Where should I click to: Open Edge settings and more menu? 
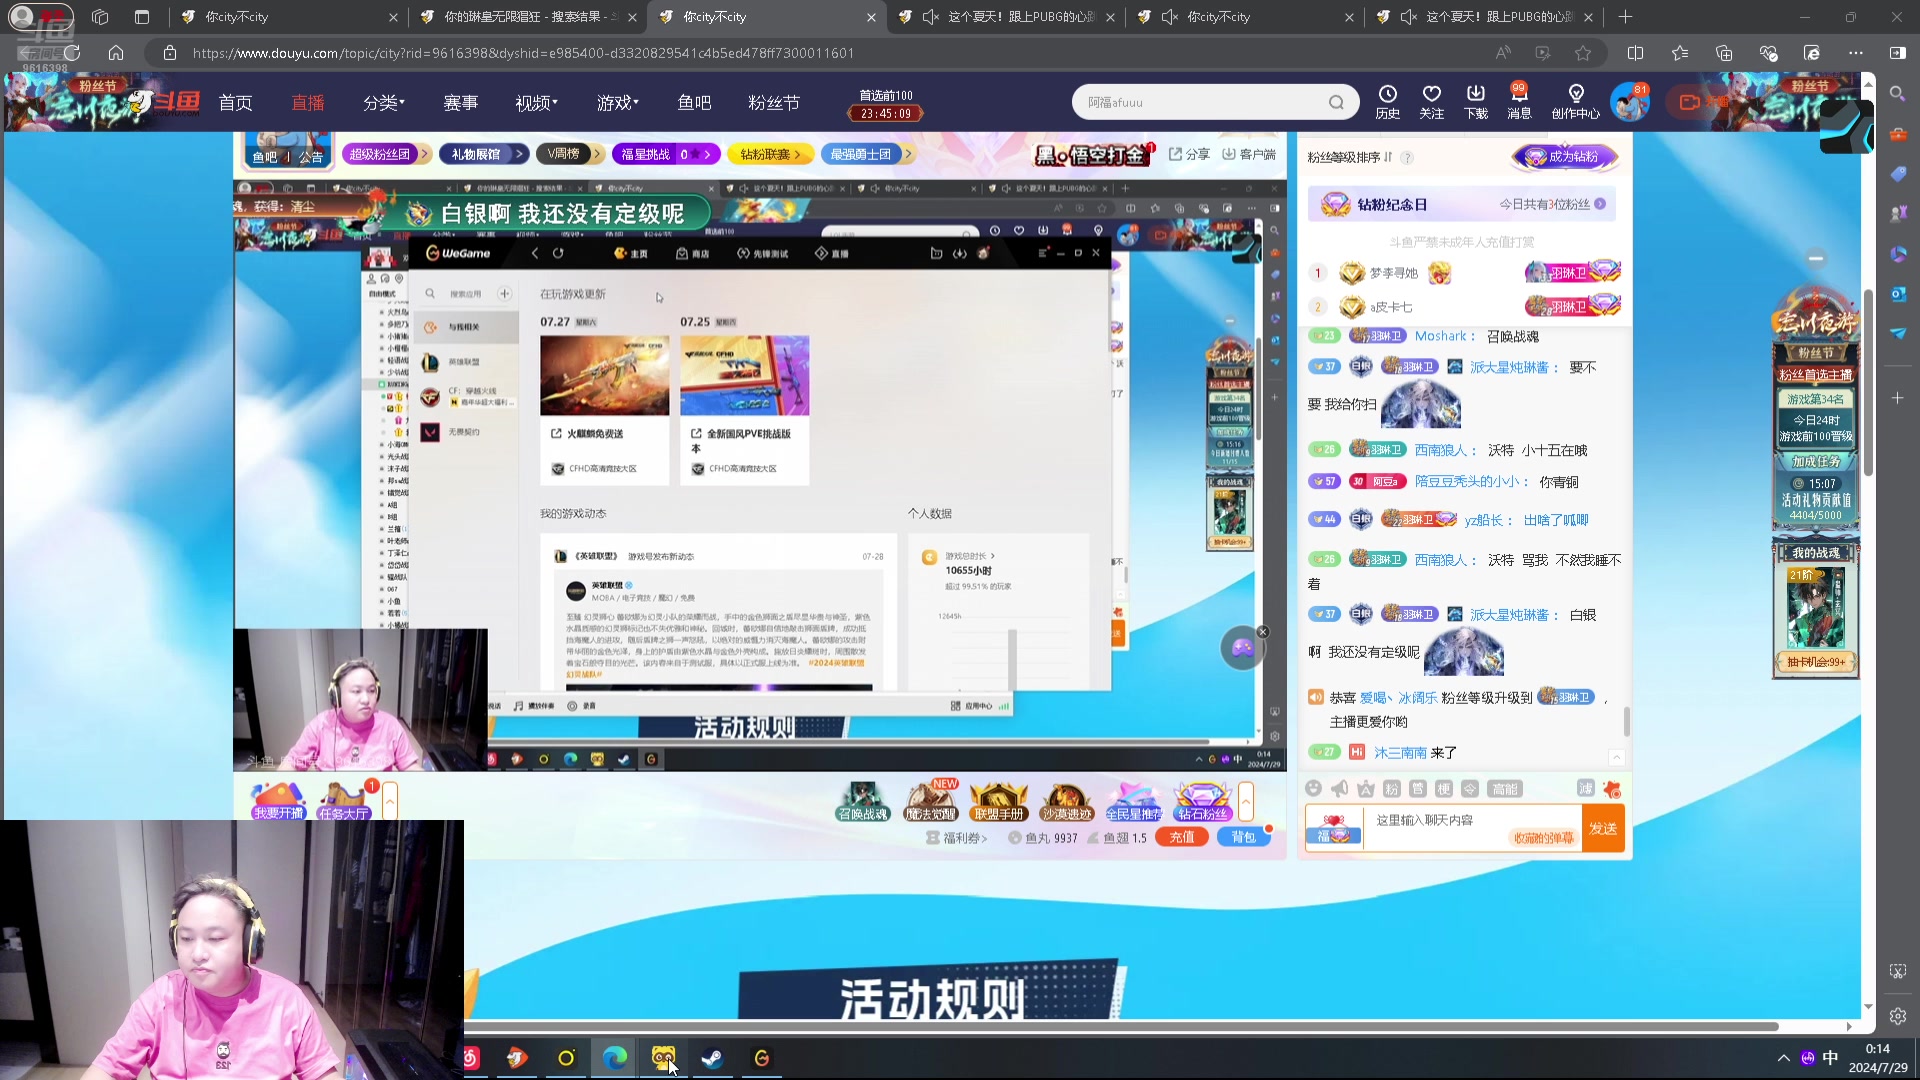1856,53
